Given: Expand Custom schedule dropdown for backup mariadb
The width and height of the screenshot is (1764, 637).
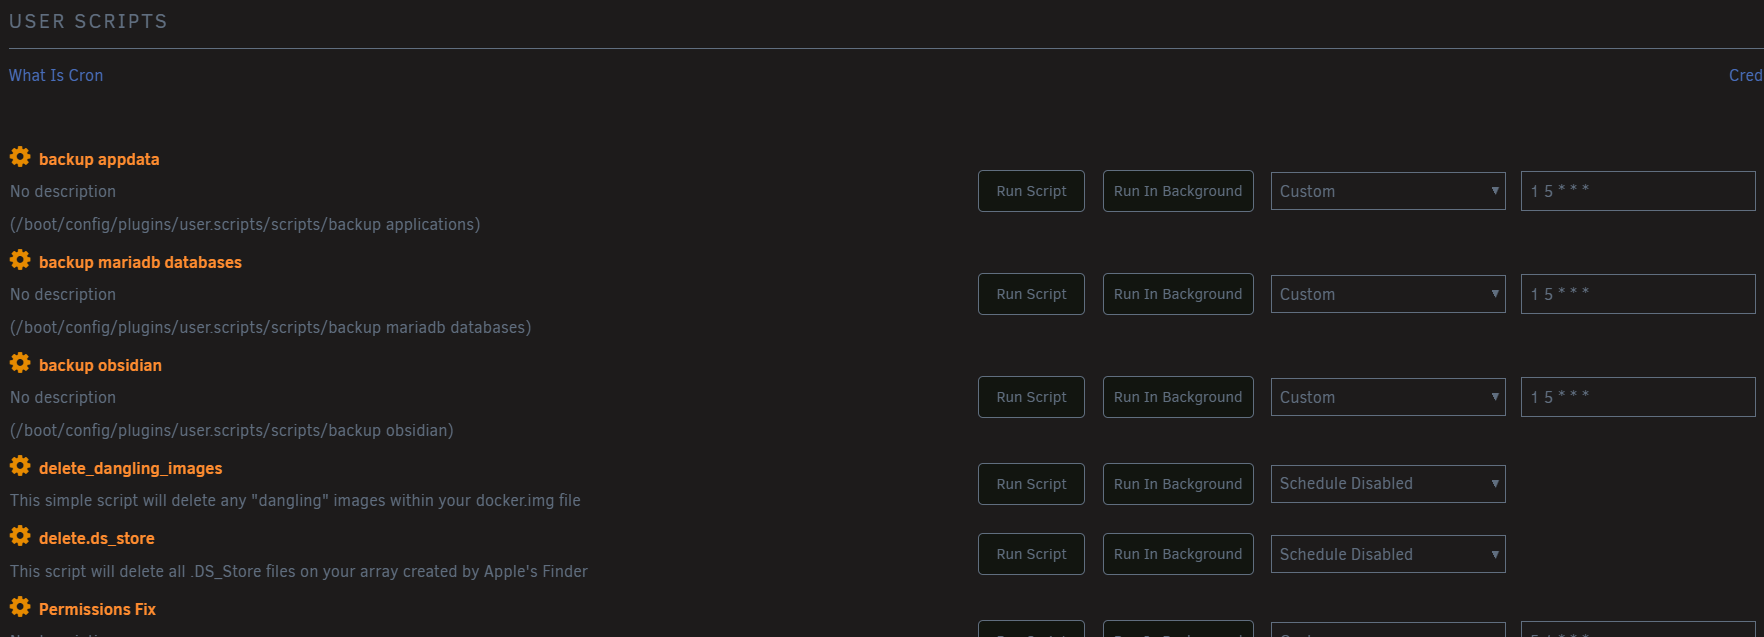Looking at the screenshot, I should tap(1387, 294).
